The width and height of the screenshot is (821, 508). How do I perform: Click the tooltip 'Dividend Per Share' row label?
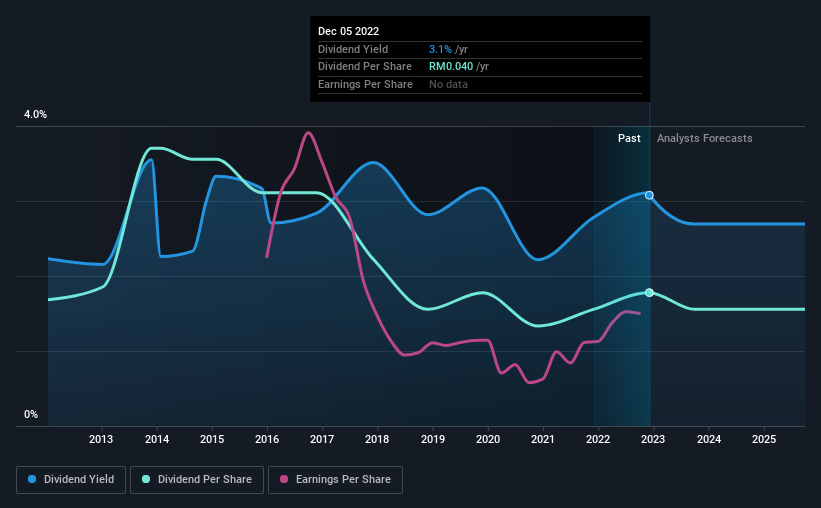(365, 67)
